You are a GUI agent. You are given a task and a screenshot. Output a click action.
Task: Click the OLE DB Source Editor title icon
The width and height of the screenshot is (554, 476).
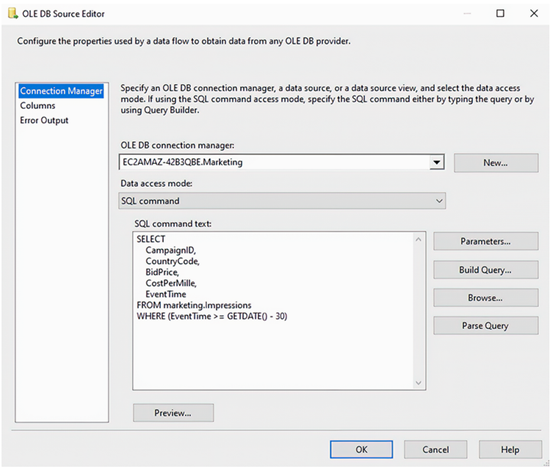click(13, 13)
